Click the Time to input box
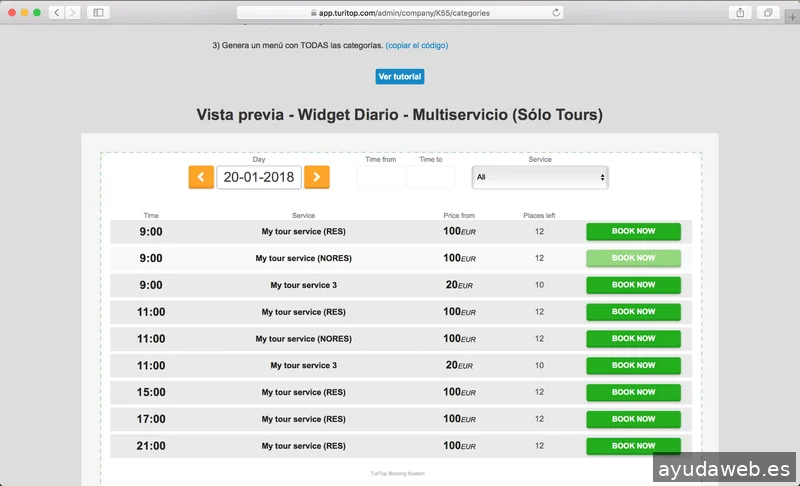The width and height of the screenshot is (800, 486). click(431, 177)
